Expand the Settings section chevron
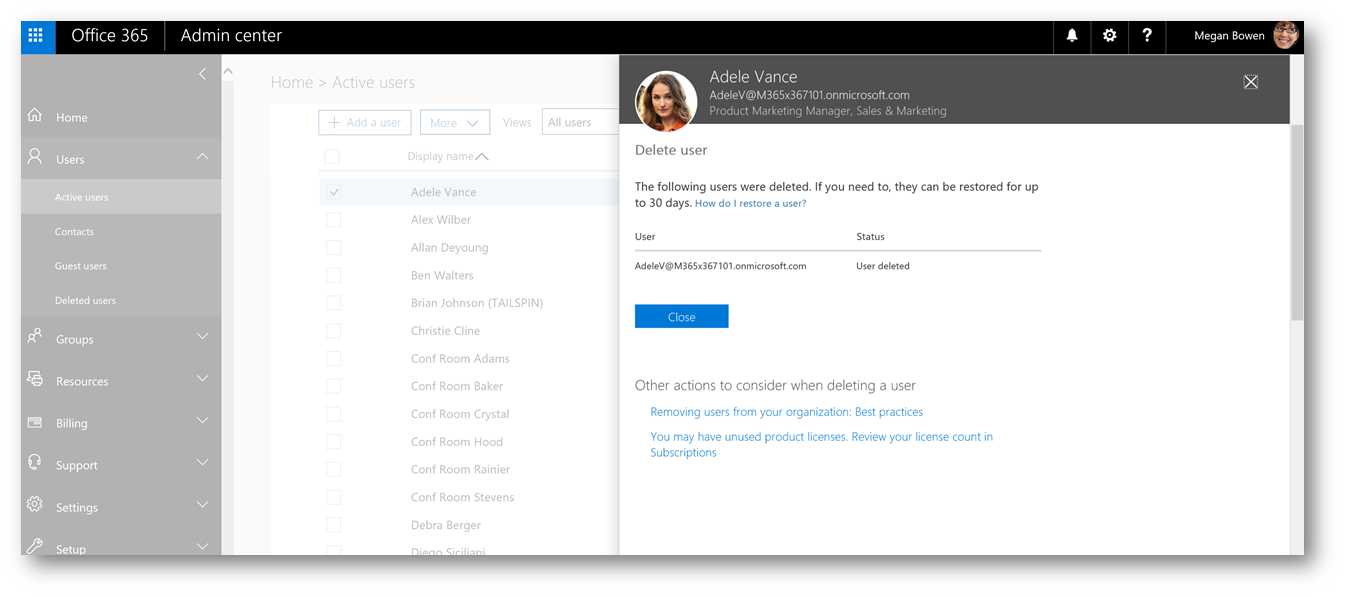Viewport: 1346px width, 597px height. click(x=202, y=505)
